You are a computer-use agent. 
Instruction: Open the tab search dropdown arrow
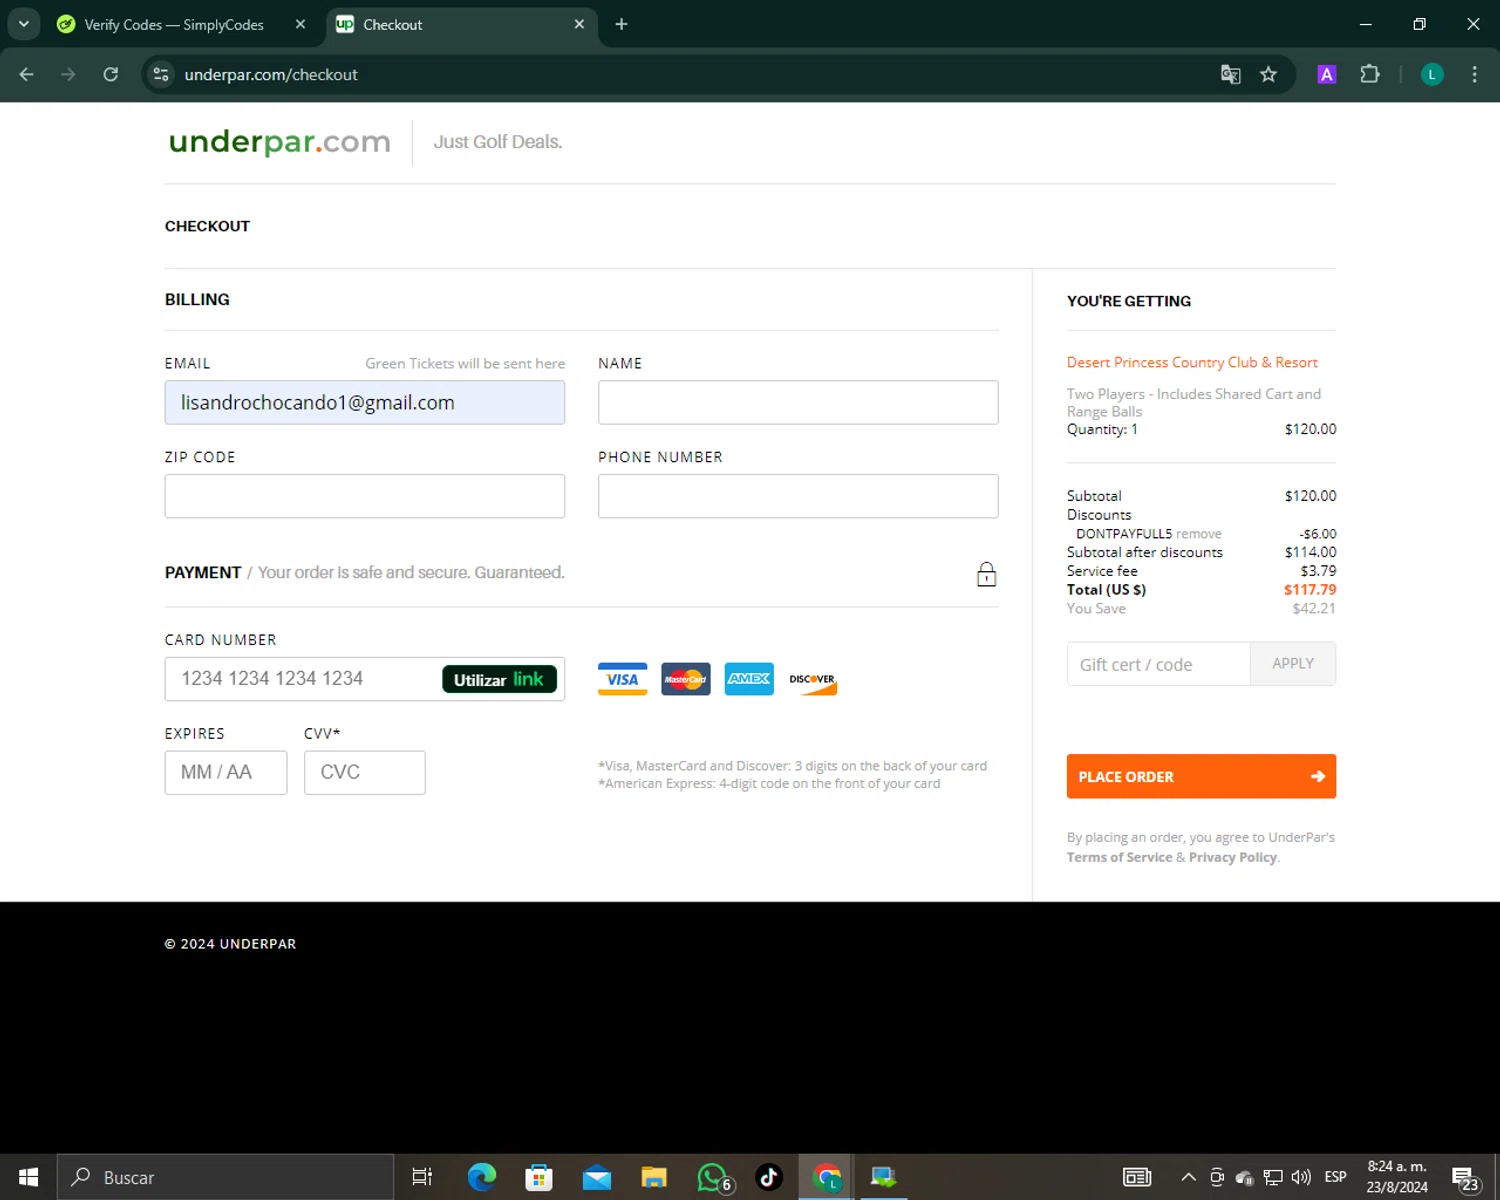(24, 24)
